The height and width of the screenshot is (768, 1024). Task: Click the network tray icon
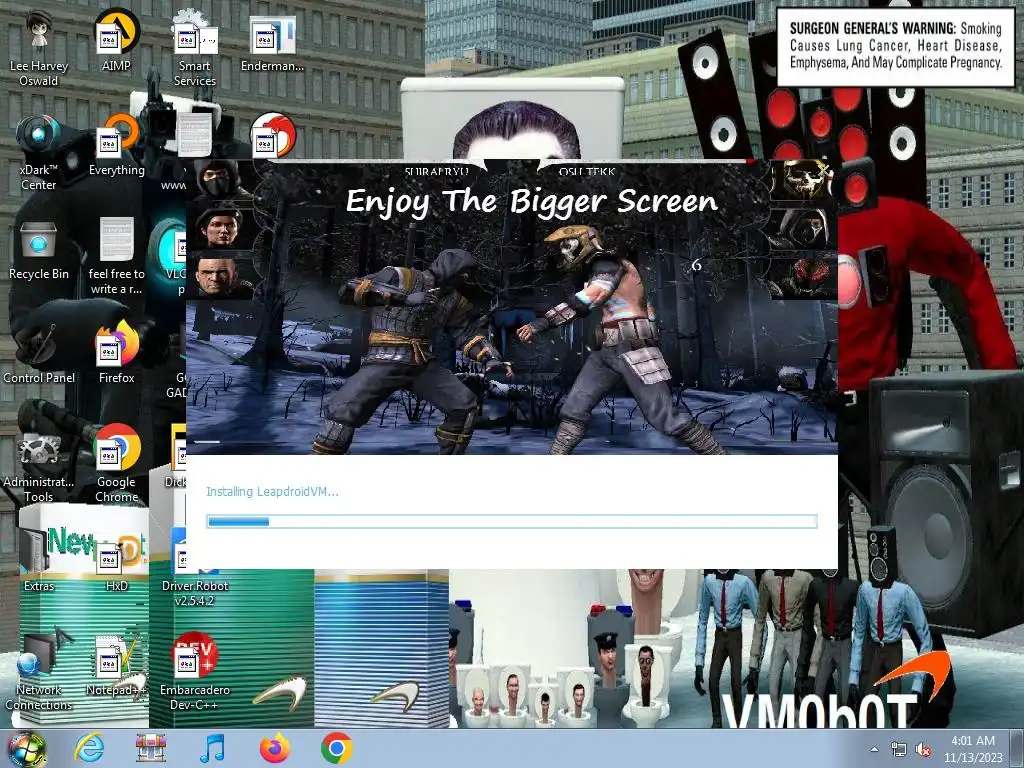click(x=899, y=750)
